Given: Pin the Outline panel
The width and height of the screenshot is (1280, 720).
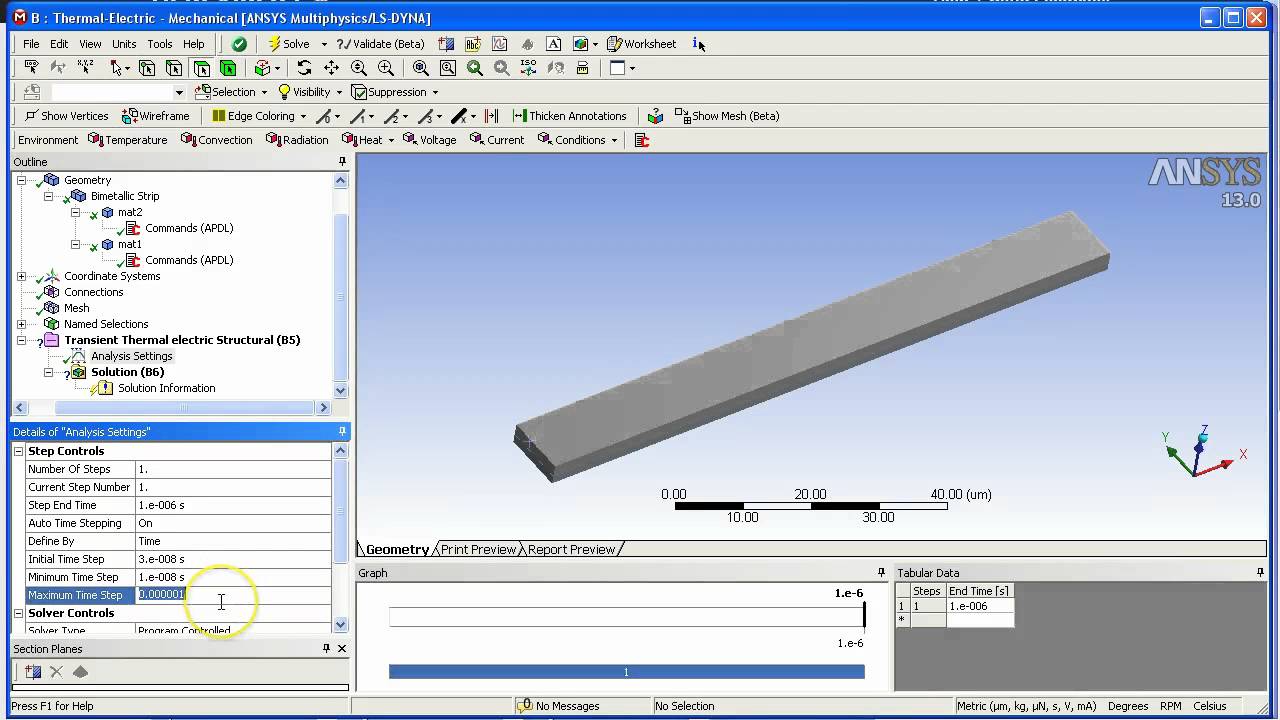Looking at the screenshot, I should click(x=342, y=162).
